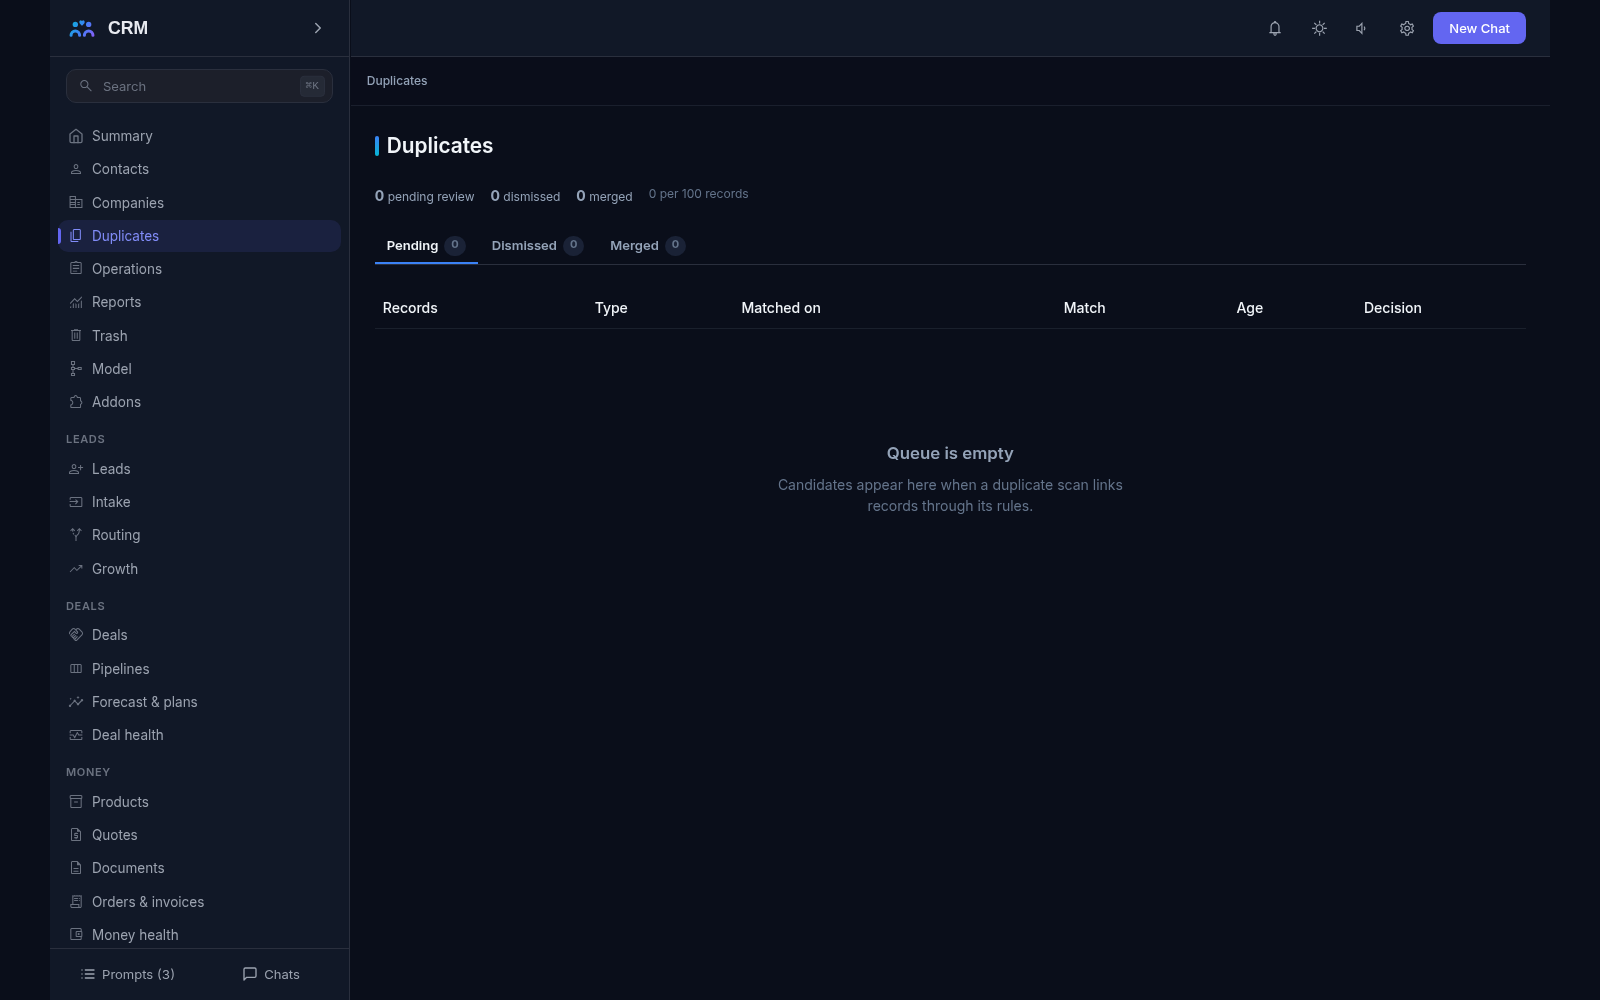Viewport: 1600px width, 1000px height.
Task: Open Model via its tree icon
Action: pos(76,369)
